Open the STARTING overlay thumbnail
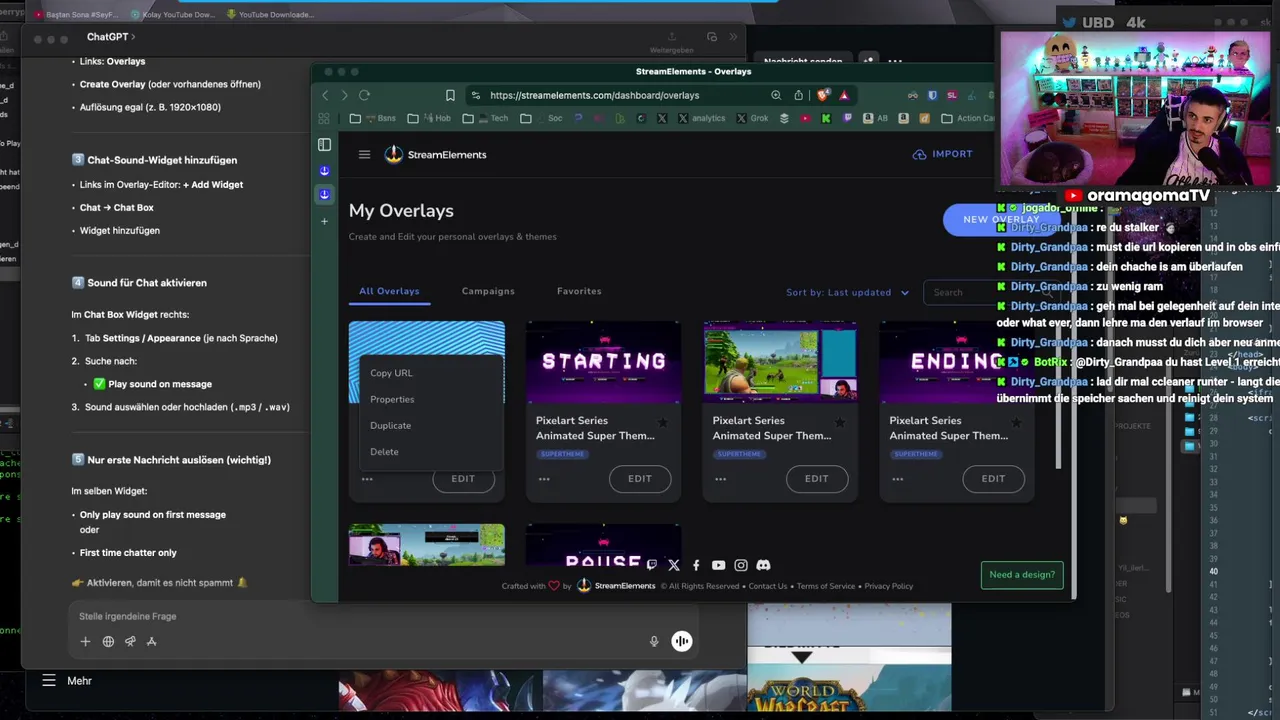The image size is (1280, 720). coord(603,362)
